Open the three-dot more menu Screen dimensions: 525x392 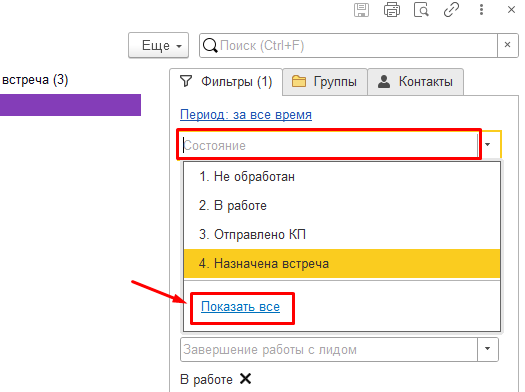click(481, 10)
